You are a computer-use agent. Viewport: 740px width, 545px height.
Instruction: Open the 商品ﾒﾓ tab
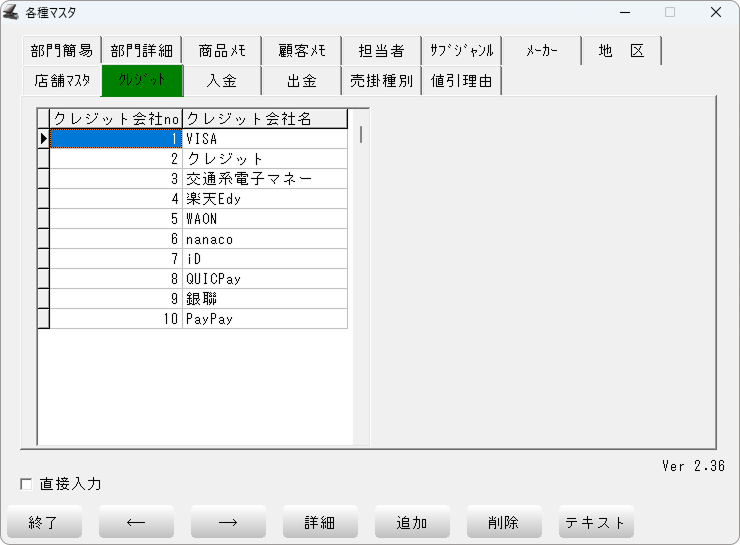(x=222, y=51)
